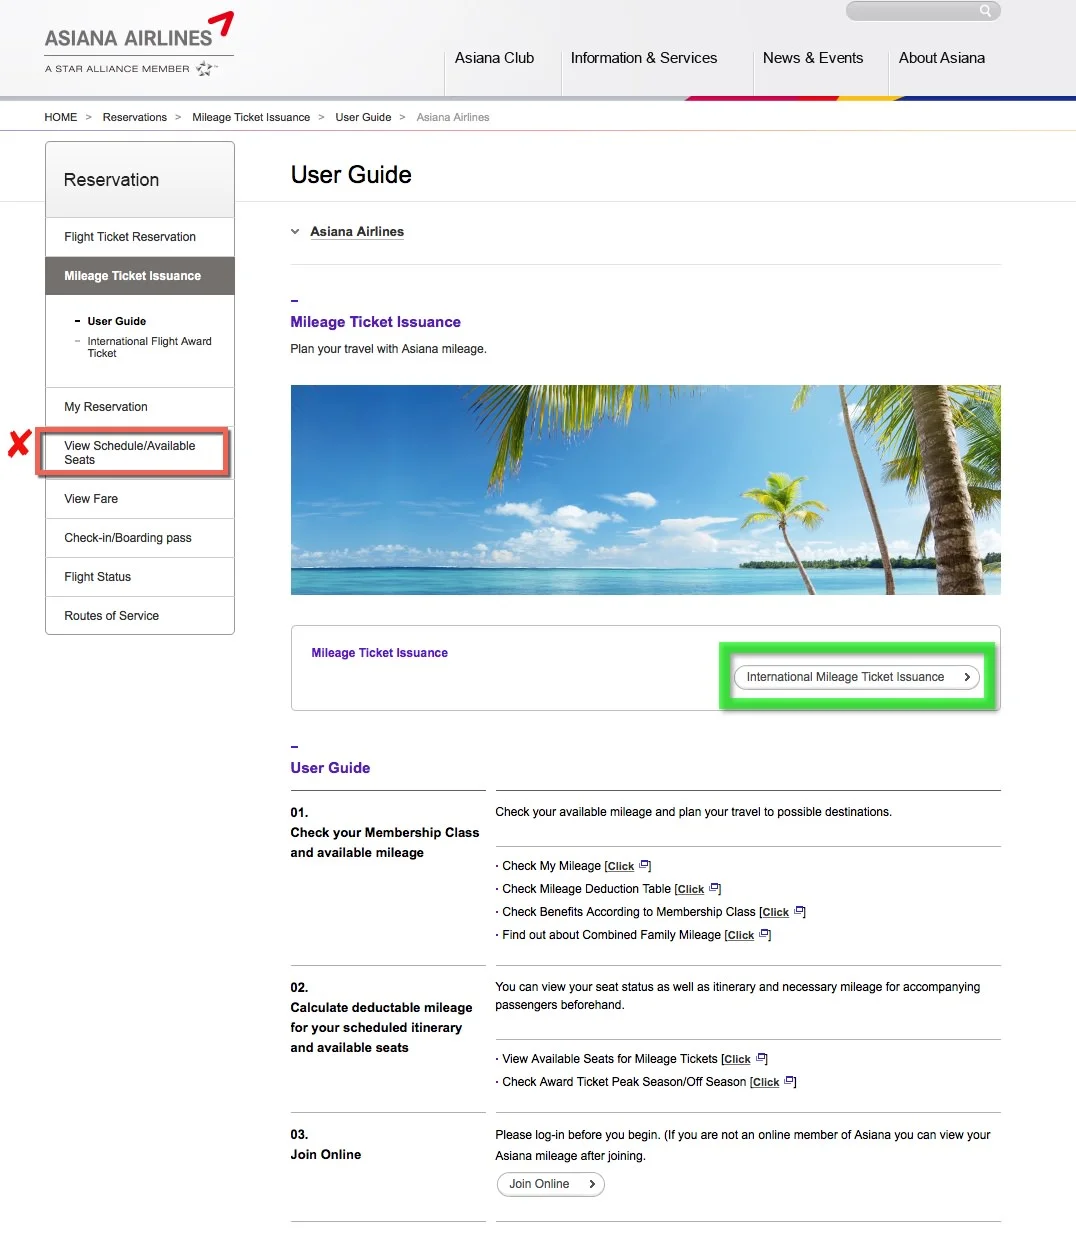Click new-window icon beside View Available Seats
This screenshot has height=1234, width=1076.
[x=761, y=1058]
